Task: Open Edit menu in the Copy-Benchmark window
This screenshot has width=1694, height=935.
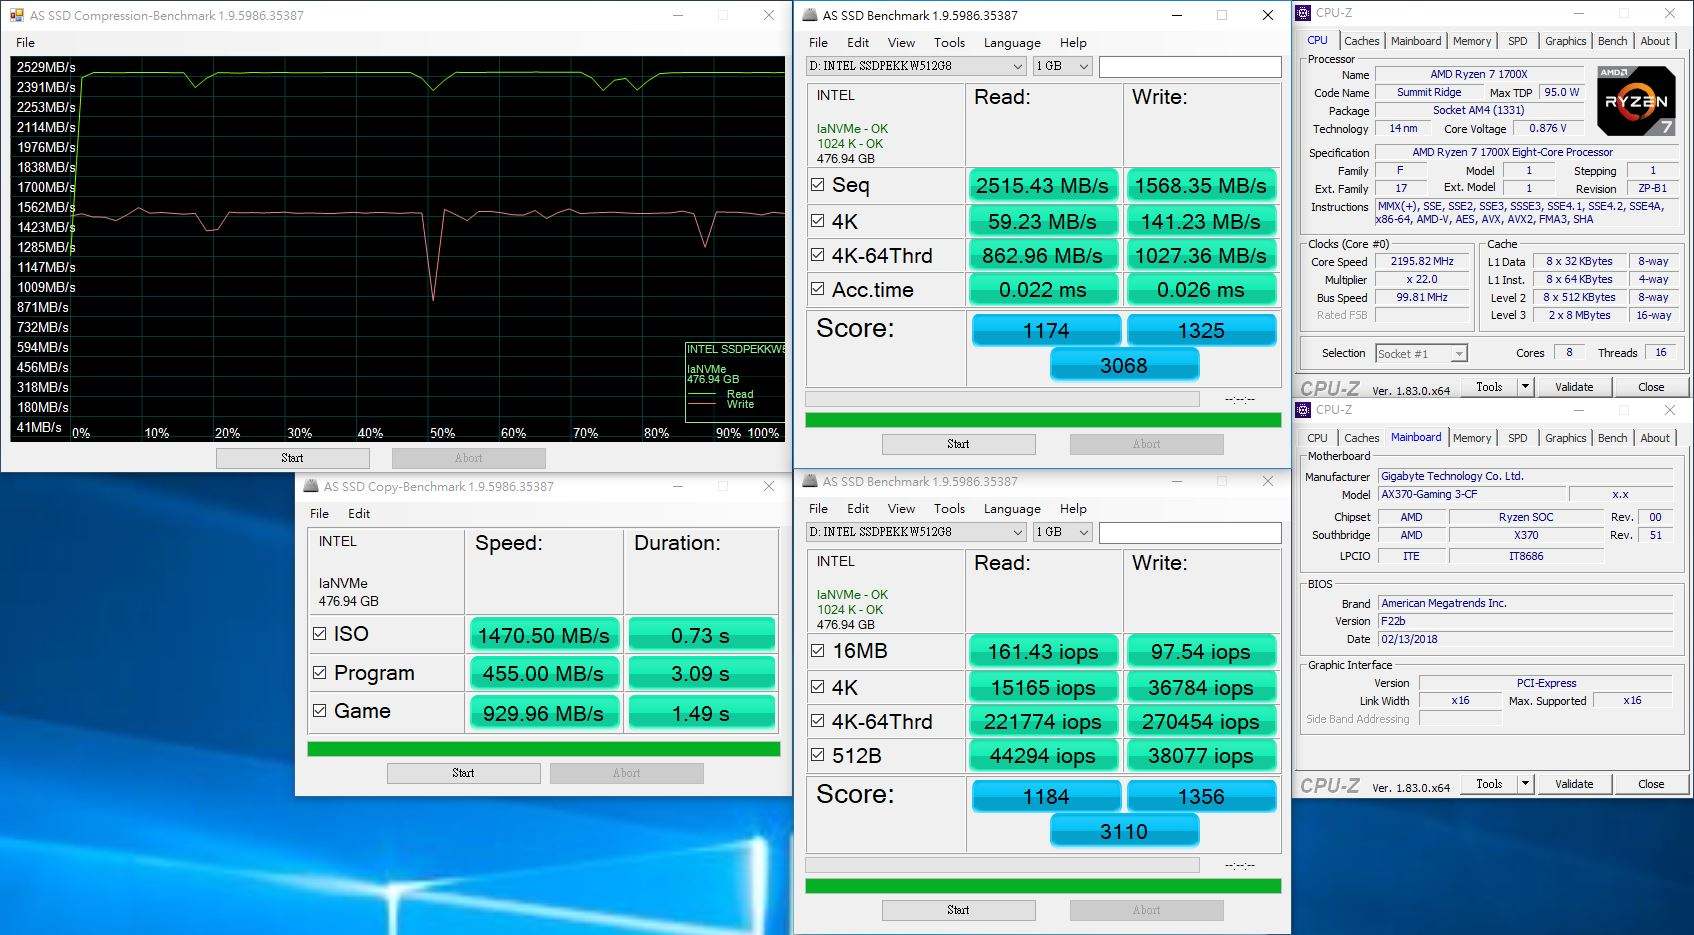Action: [359, 514]
